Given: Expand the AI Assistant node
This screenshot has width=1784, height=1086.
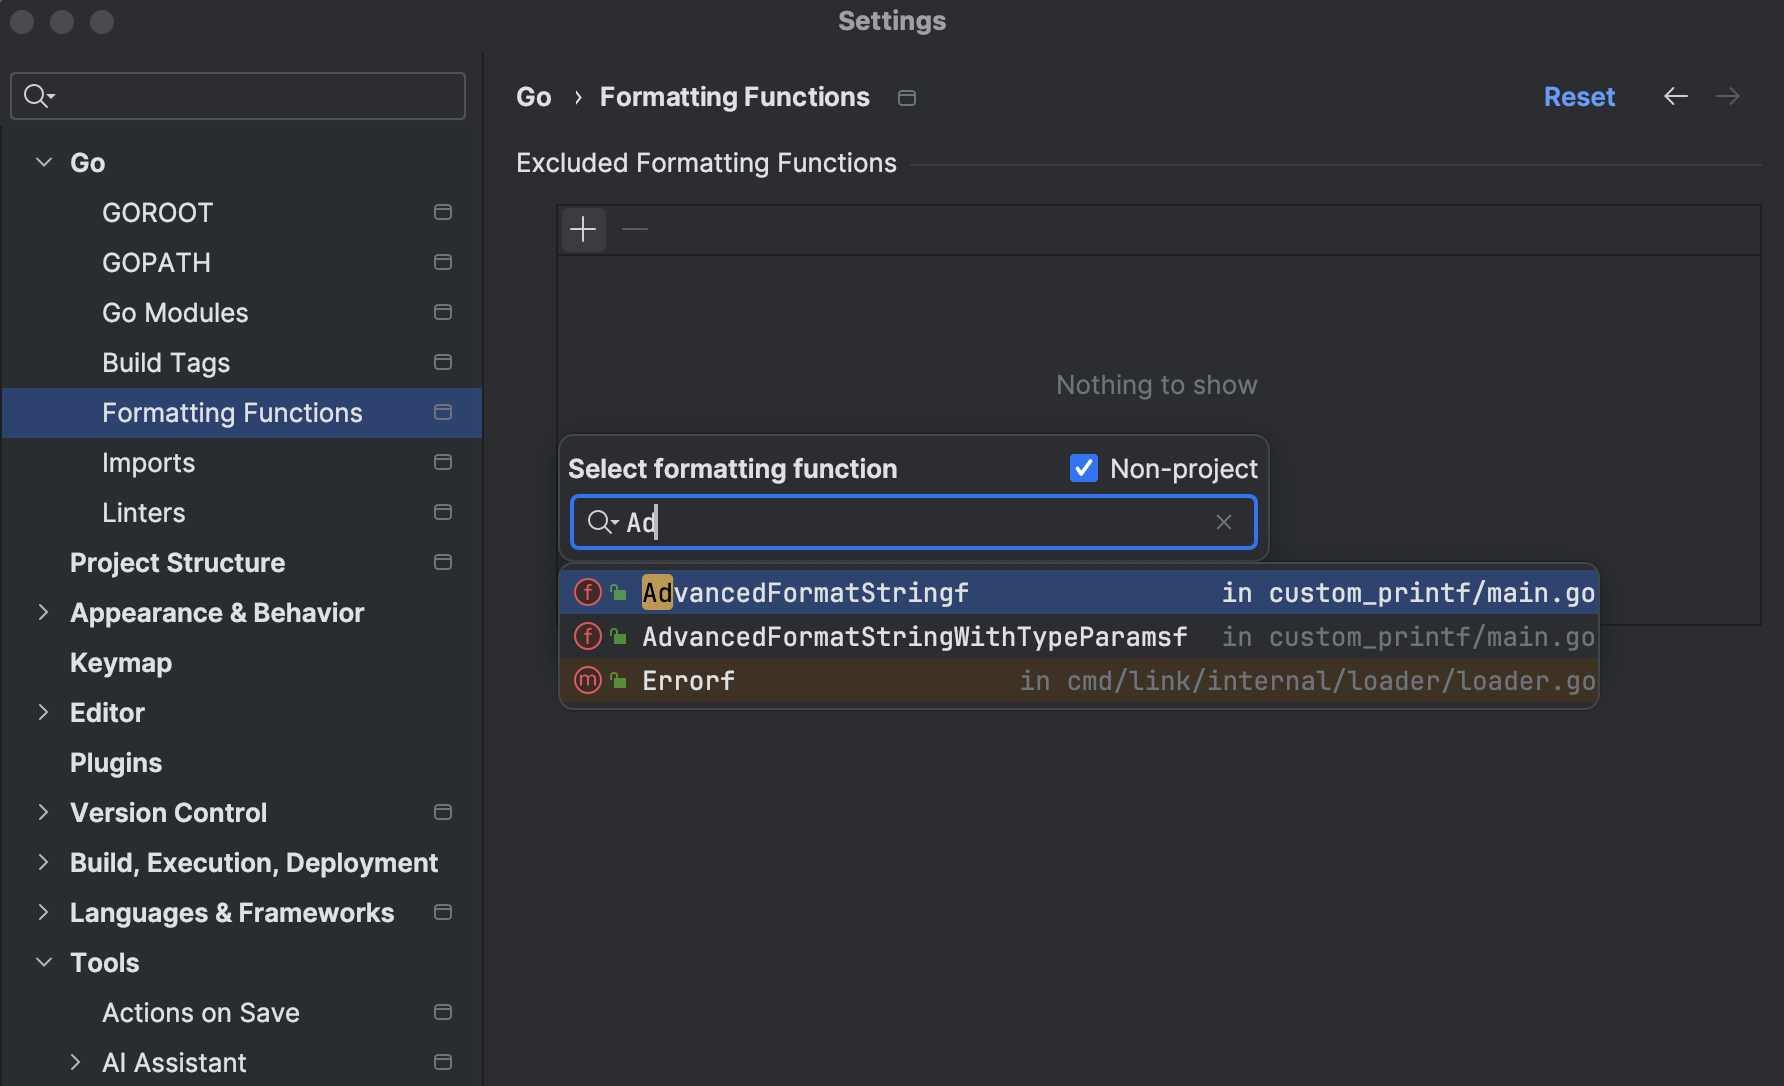Looking at the screenshot, I should pyautogui.click(x=75, y=1062).
